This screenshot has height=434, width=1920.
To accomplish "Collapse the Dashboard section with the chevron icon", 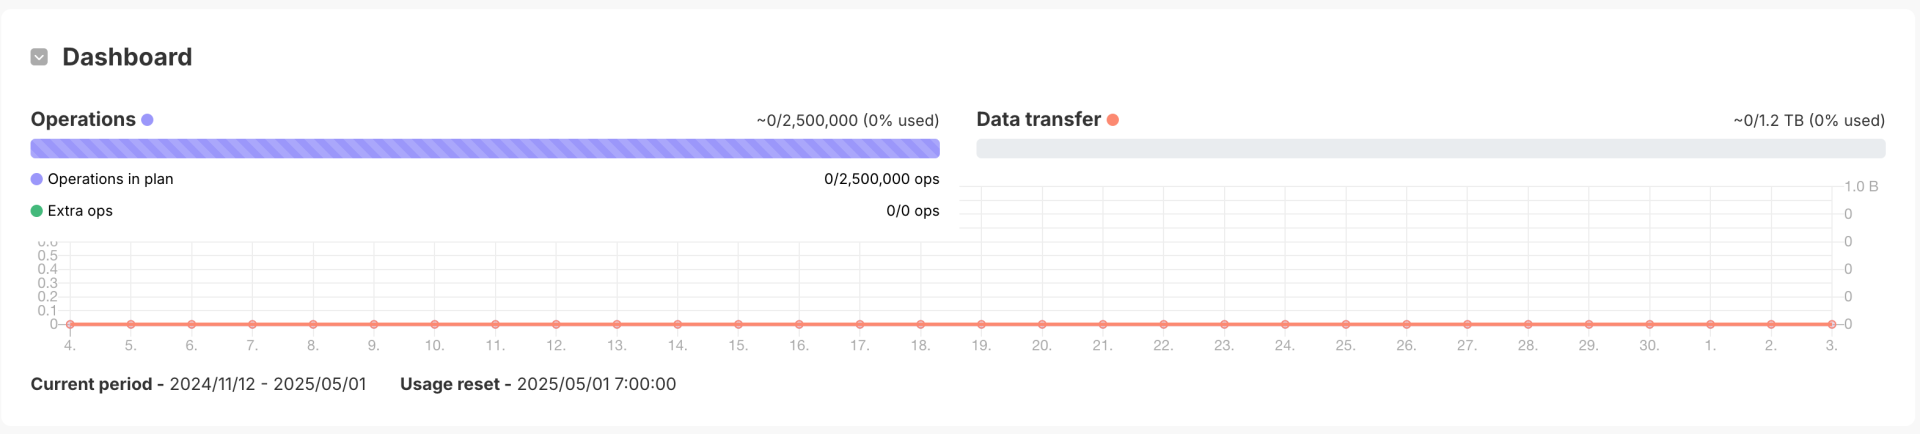I will (x=39, y=57).
